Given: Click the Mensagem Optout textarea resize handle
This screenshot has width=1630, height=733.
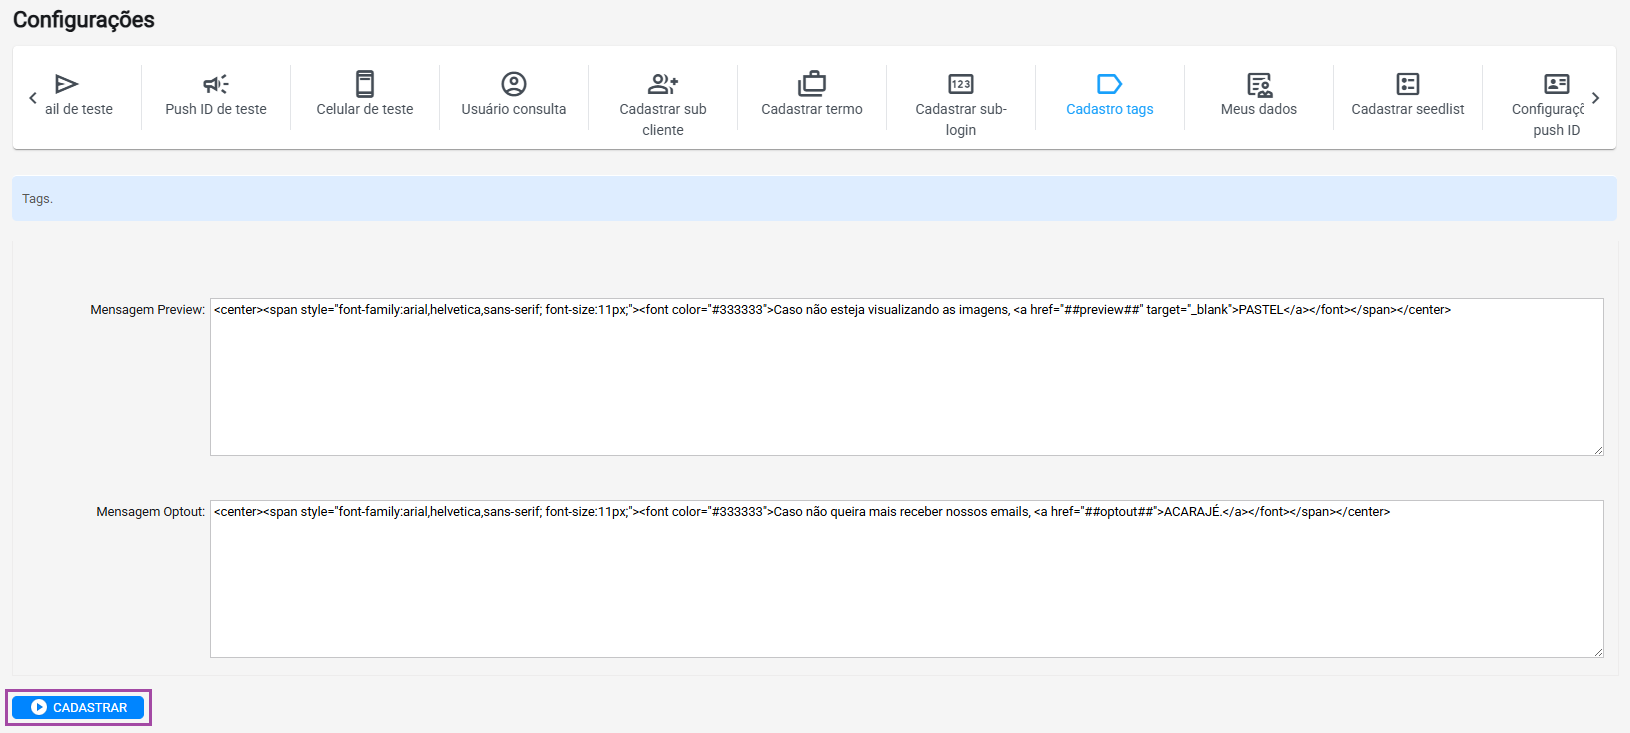Looking at the screenshot, I should pos(1598,652).
